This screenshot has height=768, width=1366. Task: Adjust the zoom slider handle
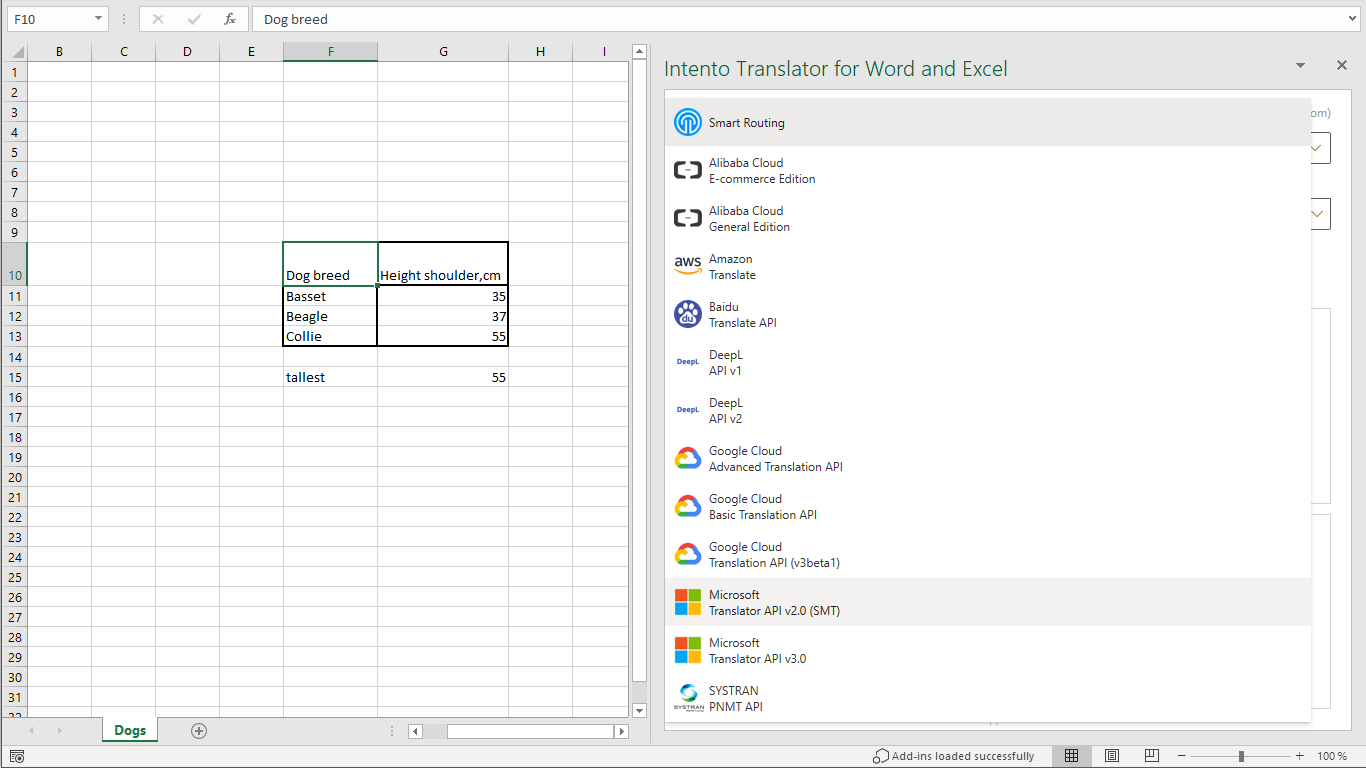tap(1241, 756)
